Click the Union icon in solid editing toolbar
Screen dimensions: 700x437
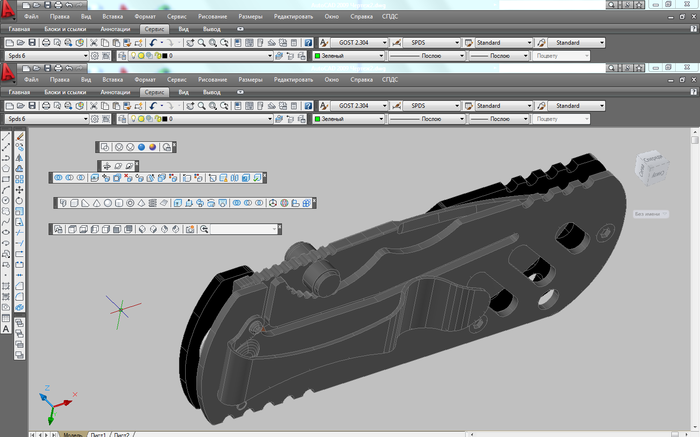tap(58, 178)
